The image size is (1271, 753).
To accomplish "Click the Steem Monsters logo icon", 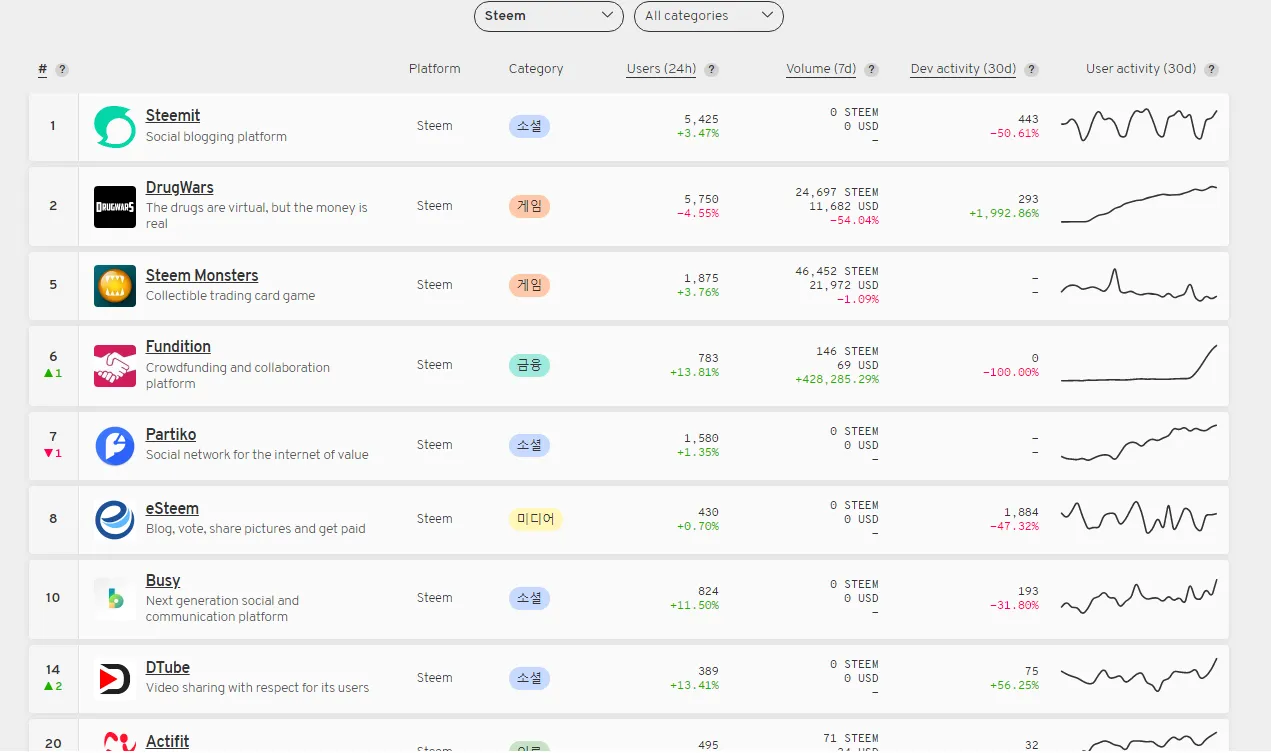I will coord(114,286).
